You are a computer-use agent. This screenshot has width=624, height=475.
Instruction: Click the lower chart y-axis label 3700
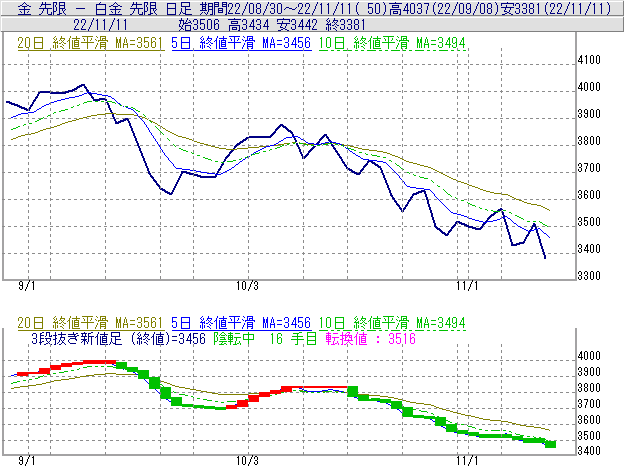pyautogui.click(x=589, y=404)
